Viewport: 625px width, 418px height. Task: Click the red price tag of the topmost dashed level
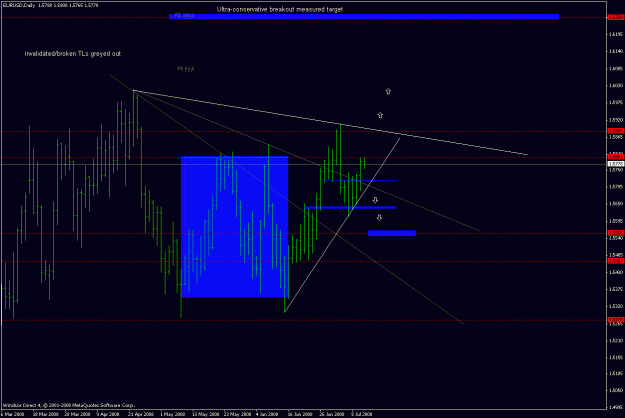615,17
